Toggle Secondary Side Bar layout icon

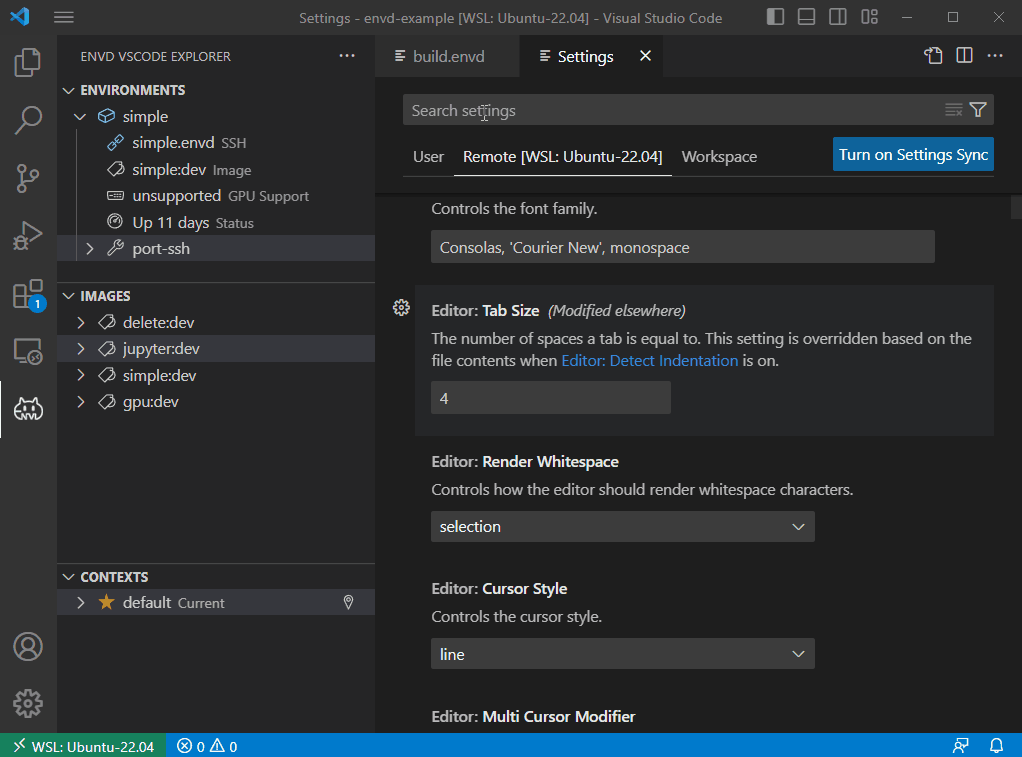[x=838, y=17]
